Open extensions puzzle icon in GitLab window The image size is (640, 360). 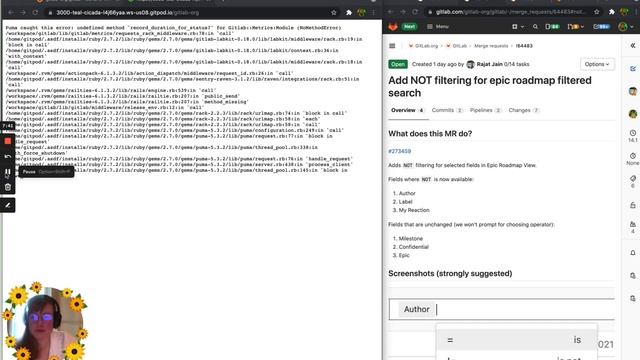611,12
